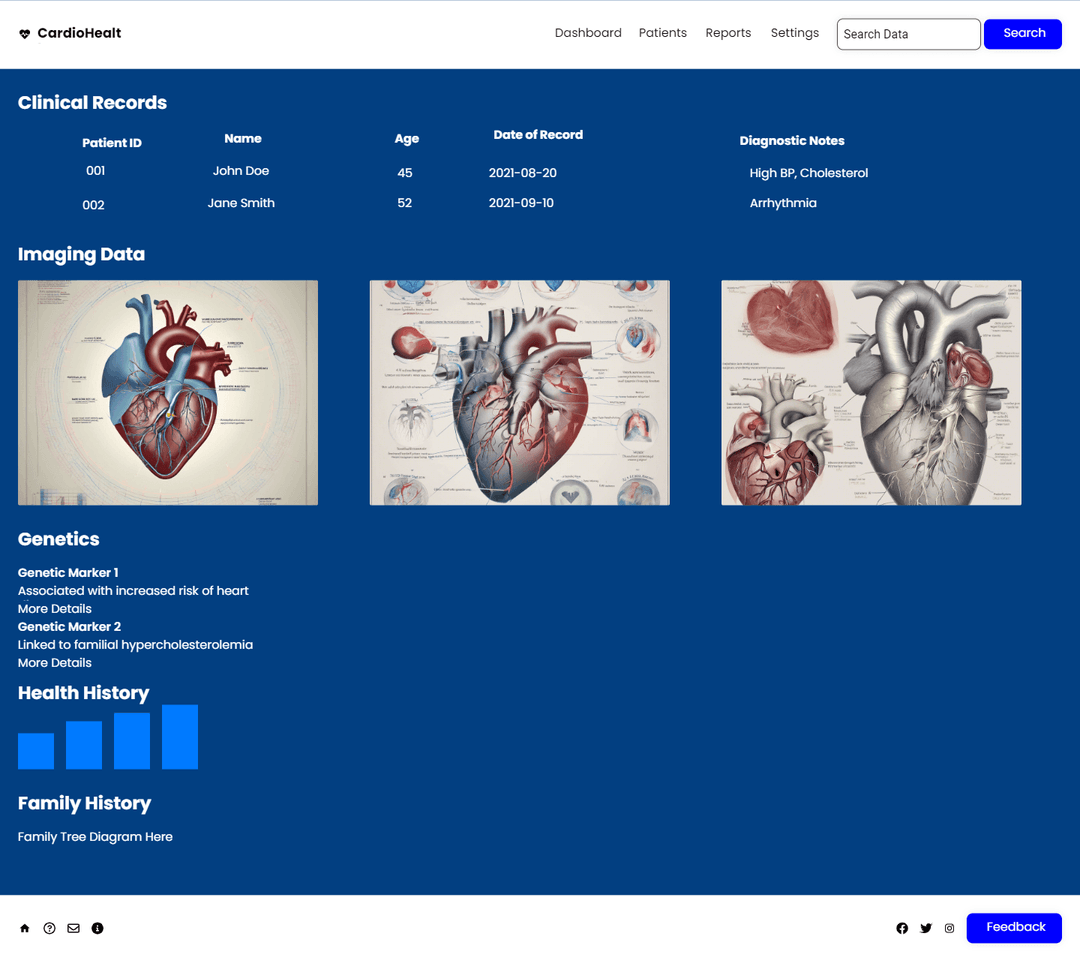Image resolution: width=1080 pixels, height=961 pixels.
Task: Open More Details under Genetic Marker 1
Action: [x=54, y=608]
